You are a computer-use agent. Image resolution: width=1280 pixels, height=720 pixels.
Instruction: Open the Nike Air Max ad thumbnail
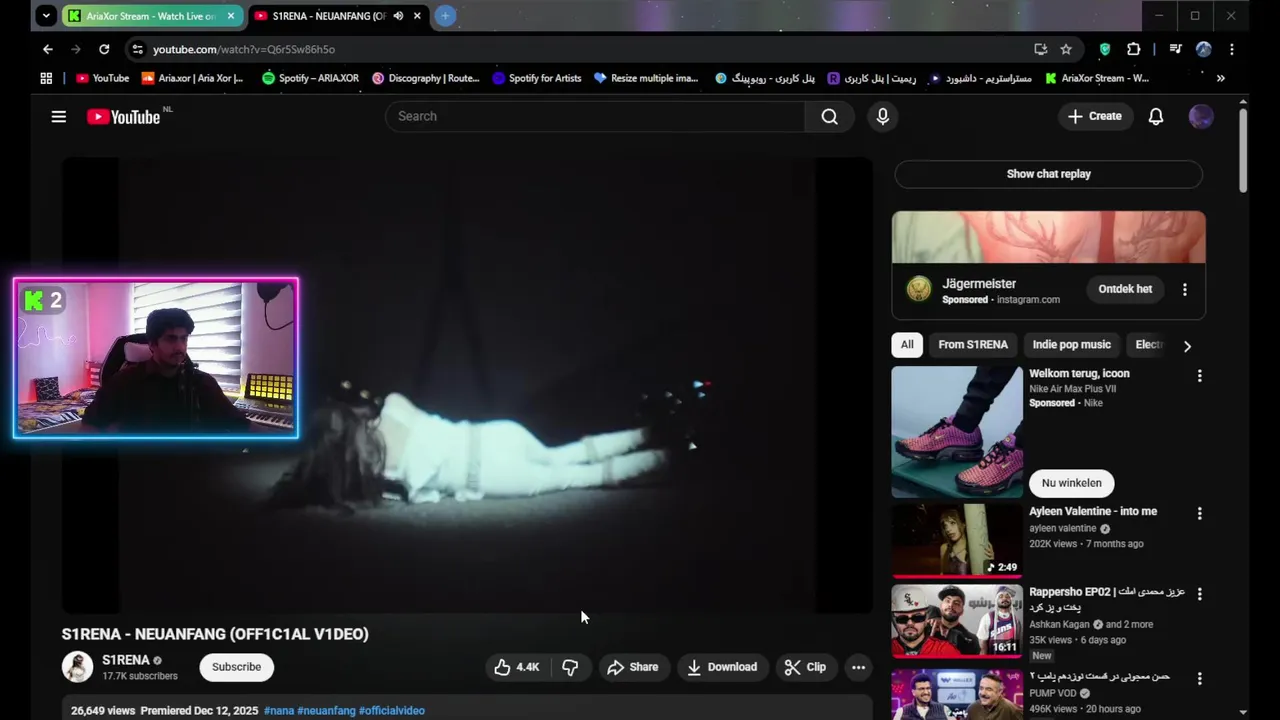pos(957,432)
